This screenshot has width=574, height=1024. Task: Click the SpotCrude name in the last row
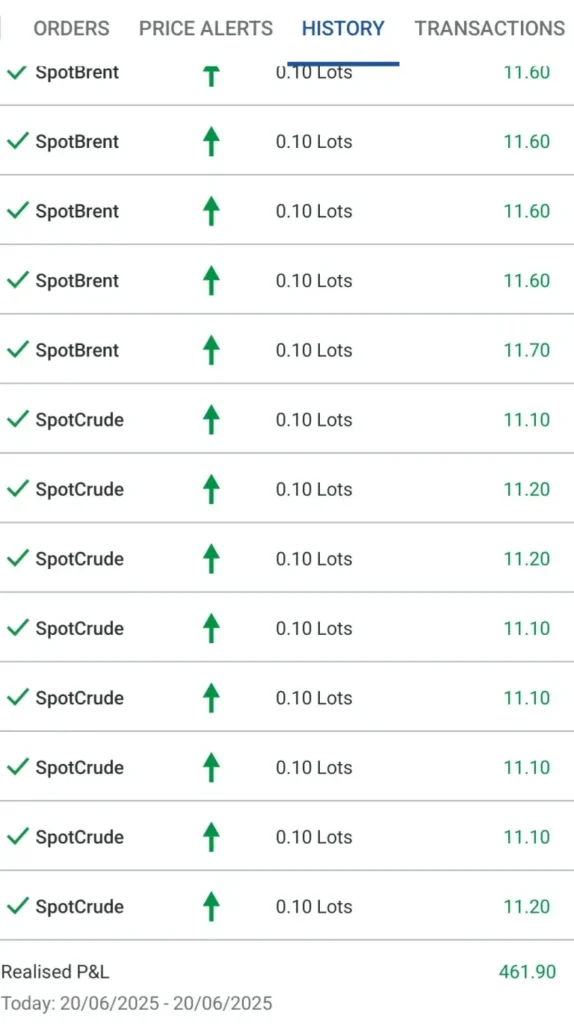pyautogui.click(x=79, y=906)
